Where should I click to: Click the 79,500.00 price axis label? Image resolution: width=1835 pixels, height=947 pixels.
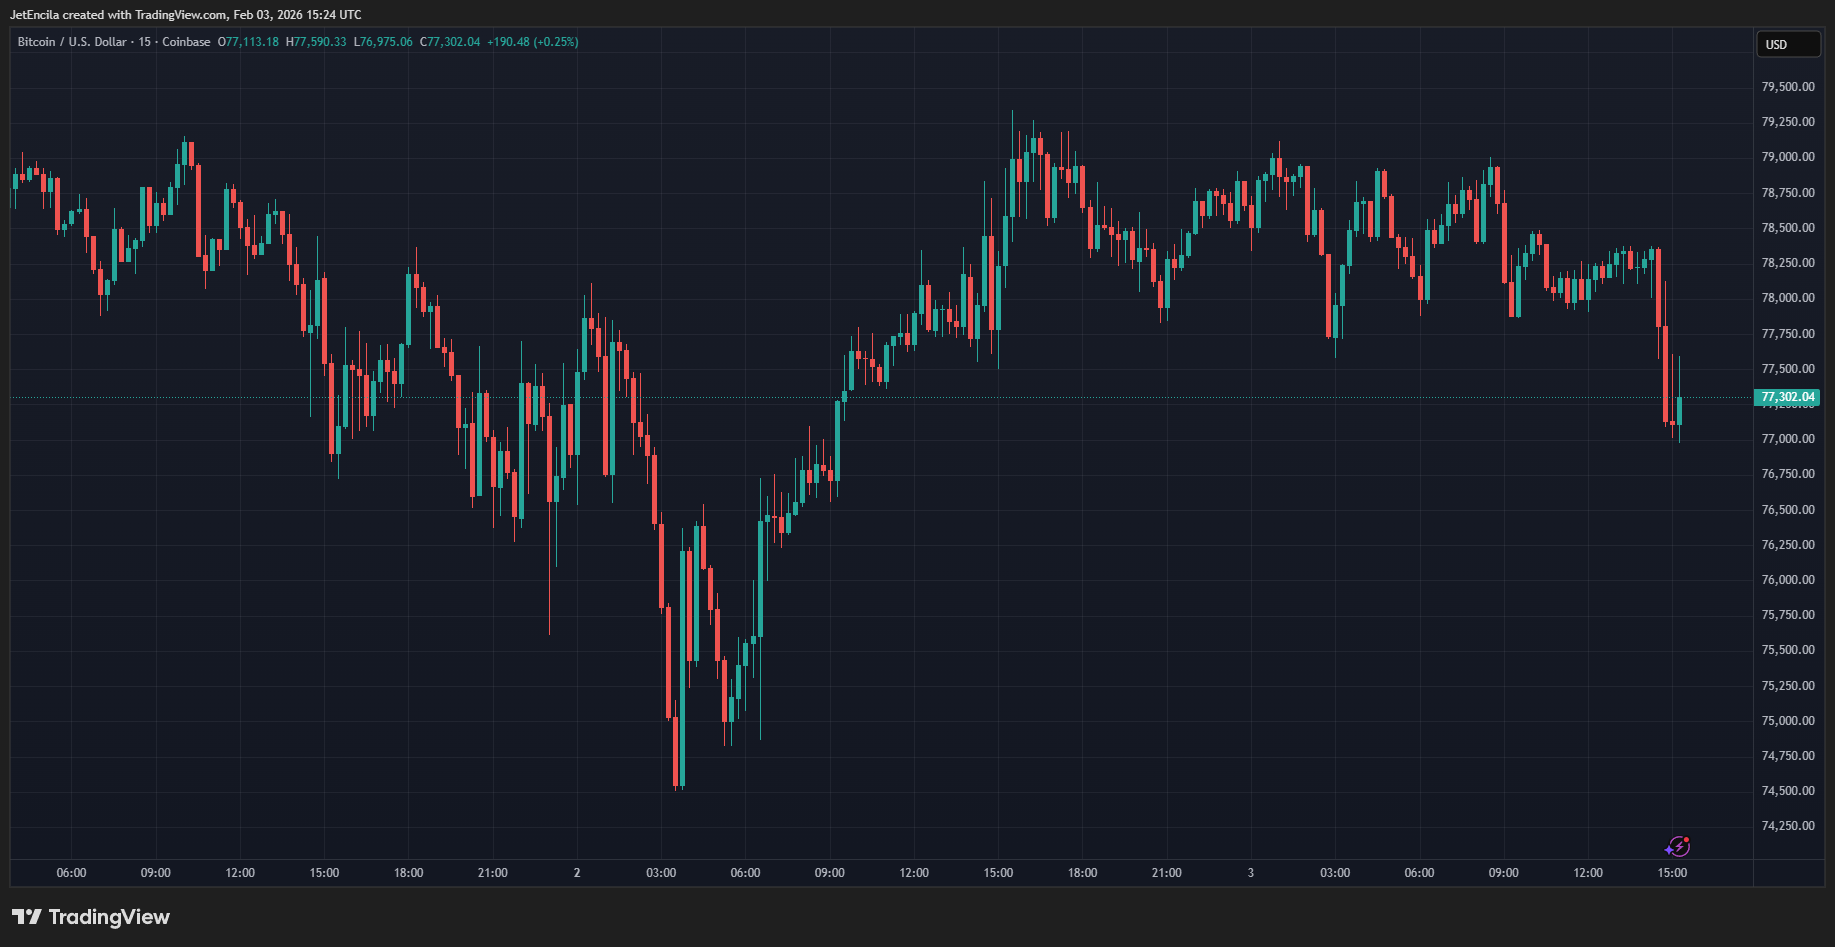1788,87
